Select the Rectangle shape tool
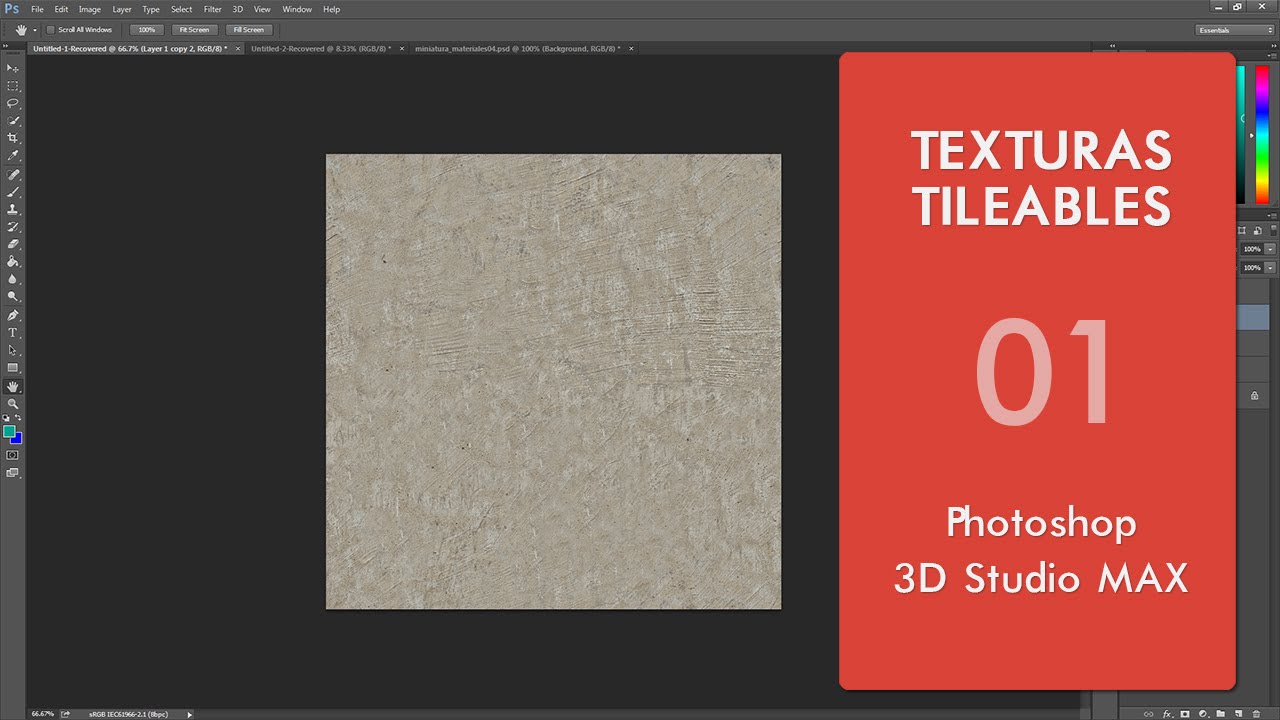 [13, 368]
